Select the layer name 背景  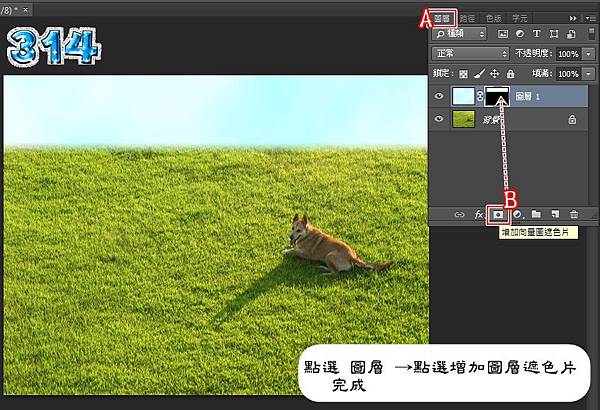click(491, 120)
